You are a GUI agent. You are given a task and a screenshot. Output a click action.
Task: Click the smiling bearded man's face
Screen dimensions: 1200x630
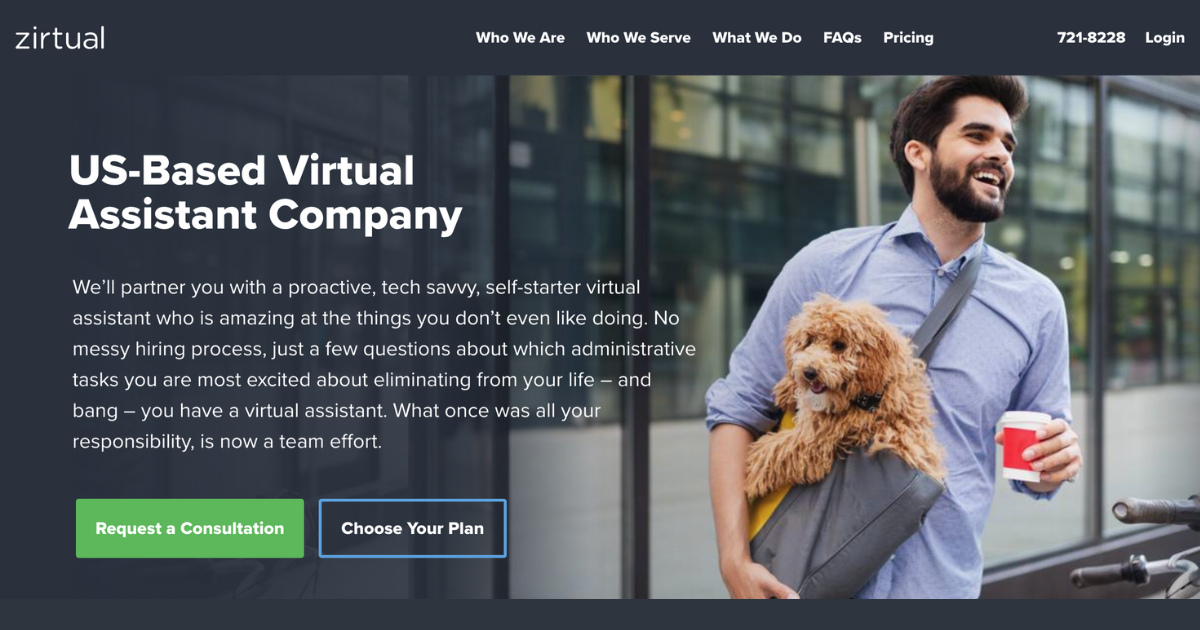pos(966,150)
